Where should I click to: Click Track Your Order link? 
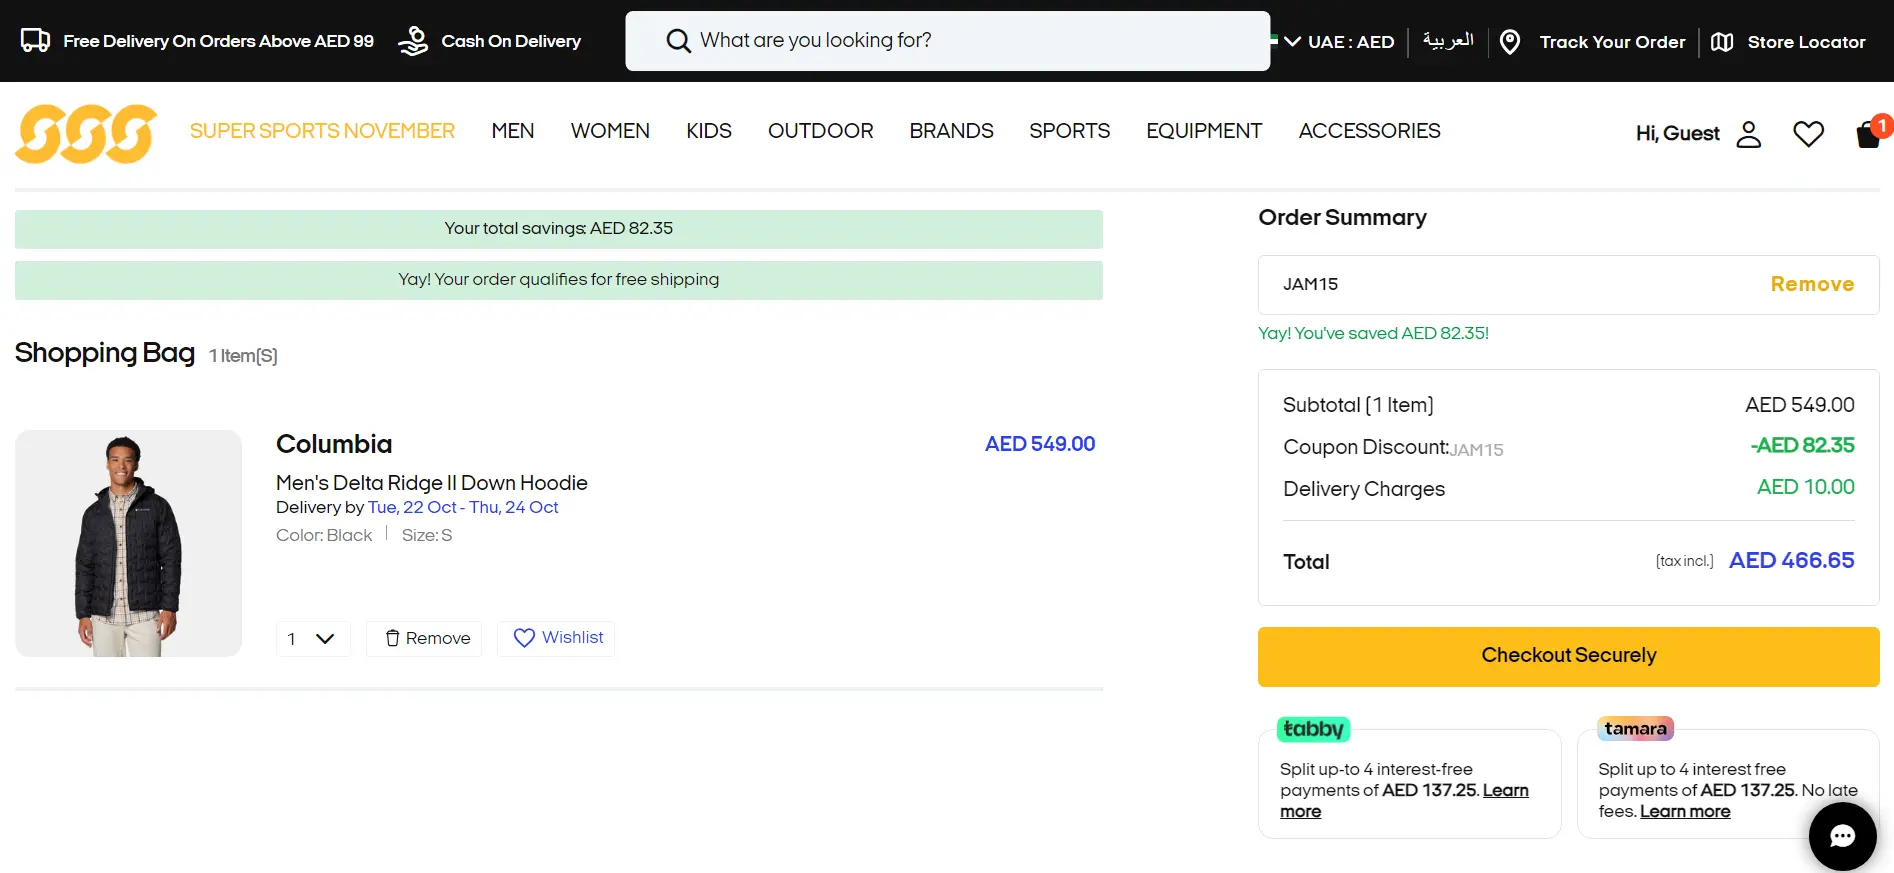click(1612, 42)
